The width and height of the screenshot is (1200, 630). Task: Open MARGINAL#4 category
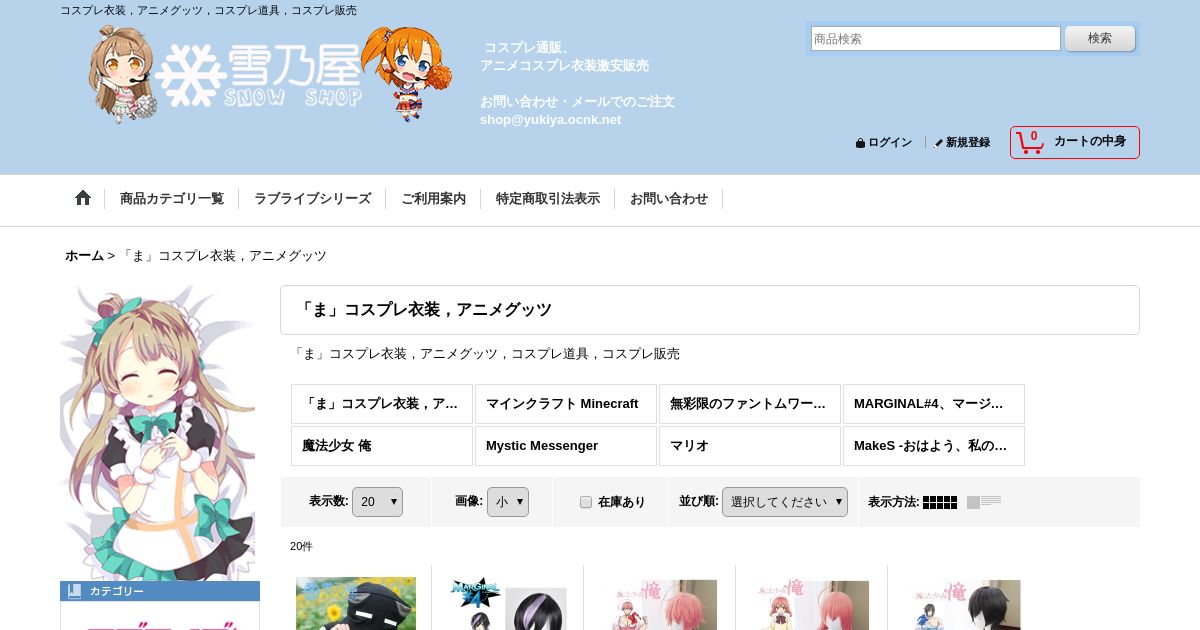point(934,404)
